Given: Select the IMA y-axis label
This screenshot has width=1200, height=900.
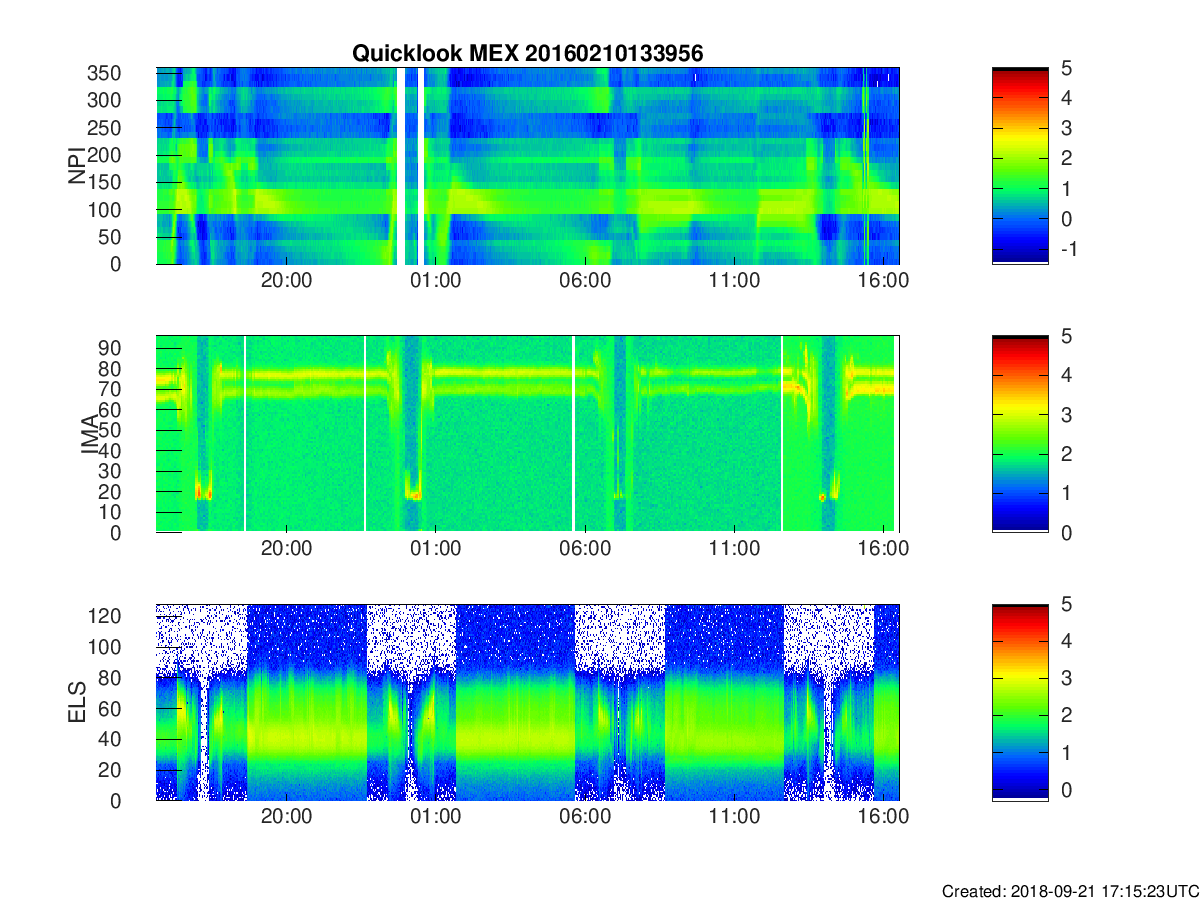Looking at the screenshot, I should (89, 434).
